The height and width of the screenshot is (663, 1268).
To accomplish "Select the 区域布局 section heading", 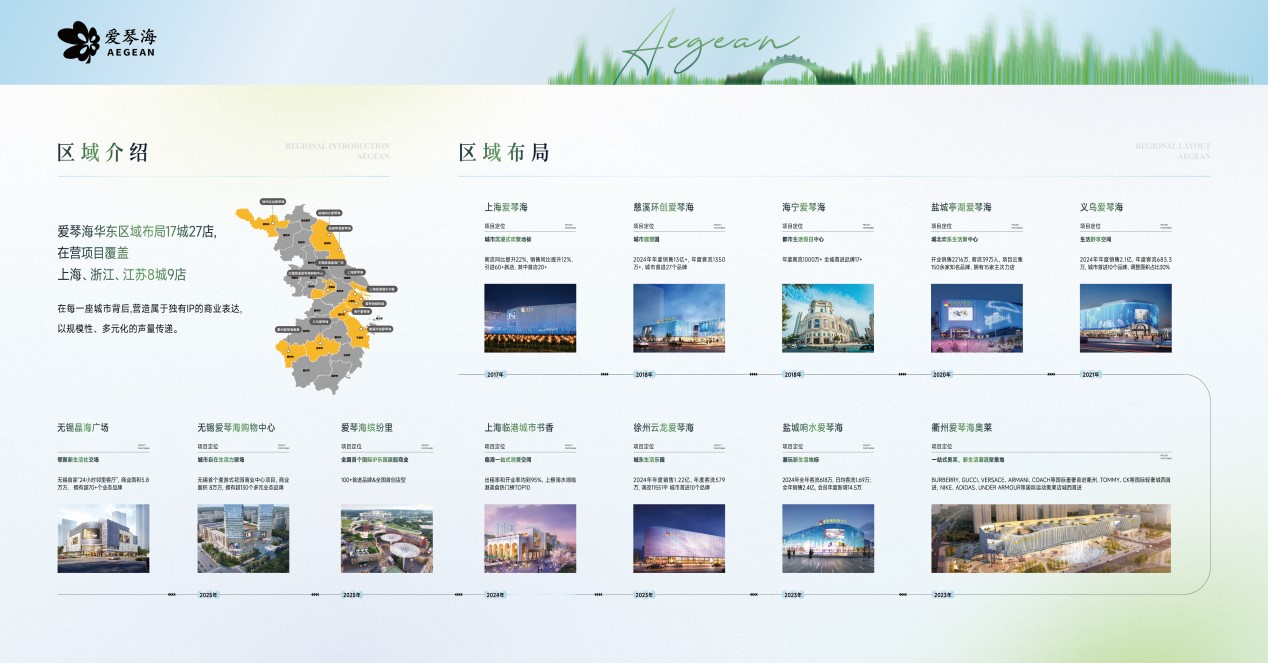I will point(504,152).
